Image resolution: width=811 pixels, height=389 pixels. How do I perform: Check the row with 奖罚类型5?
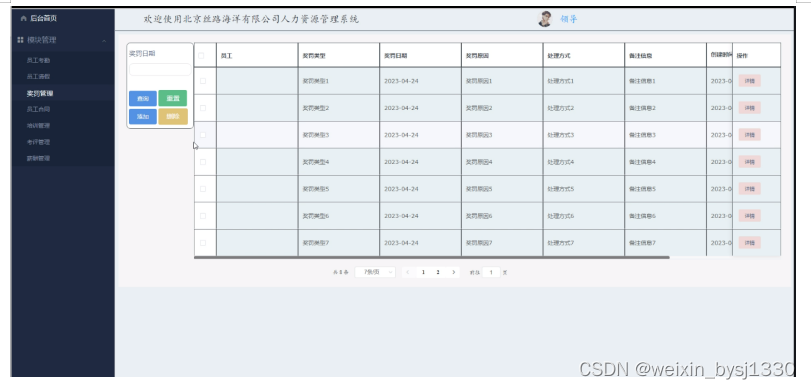[203, 189]
